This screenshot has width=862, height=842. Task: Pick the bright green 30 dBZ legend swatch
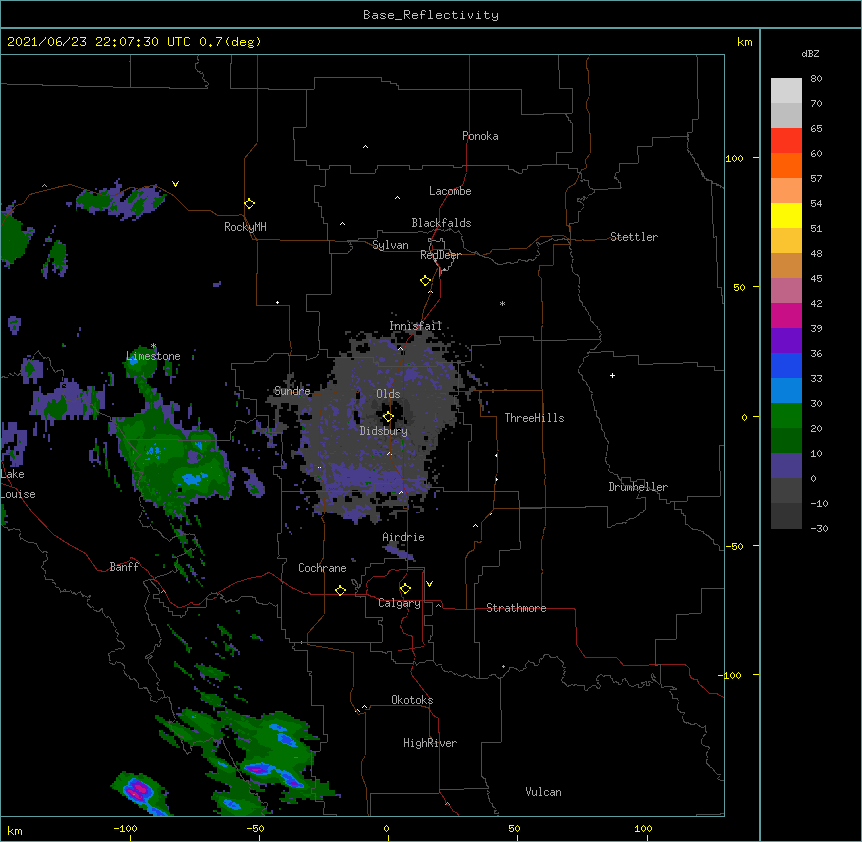786,416
